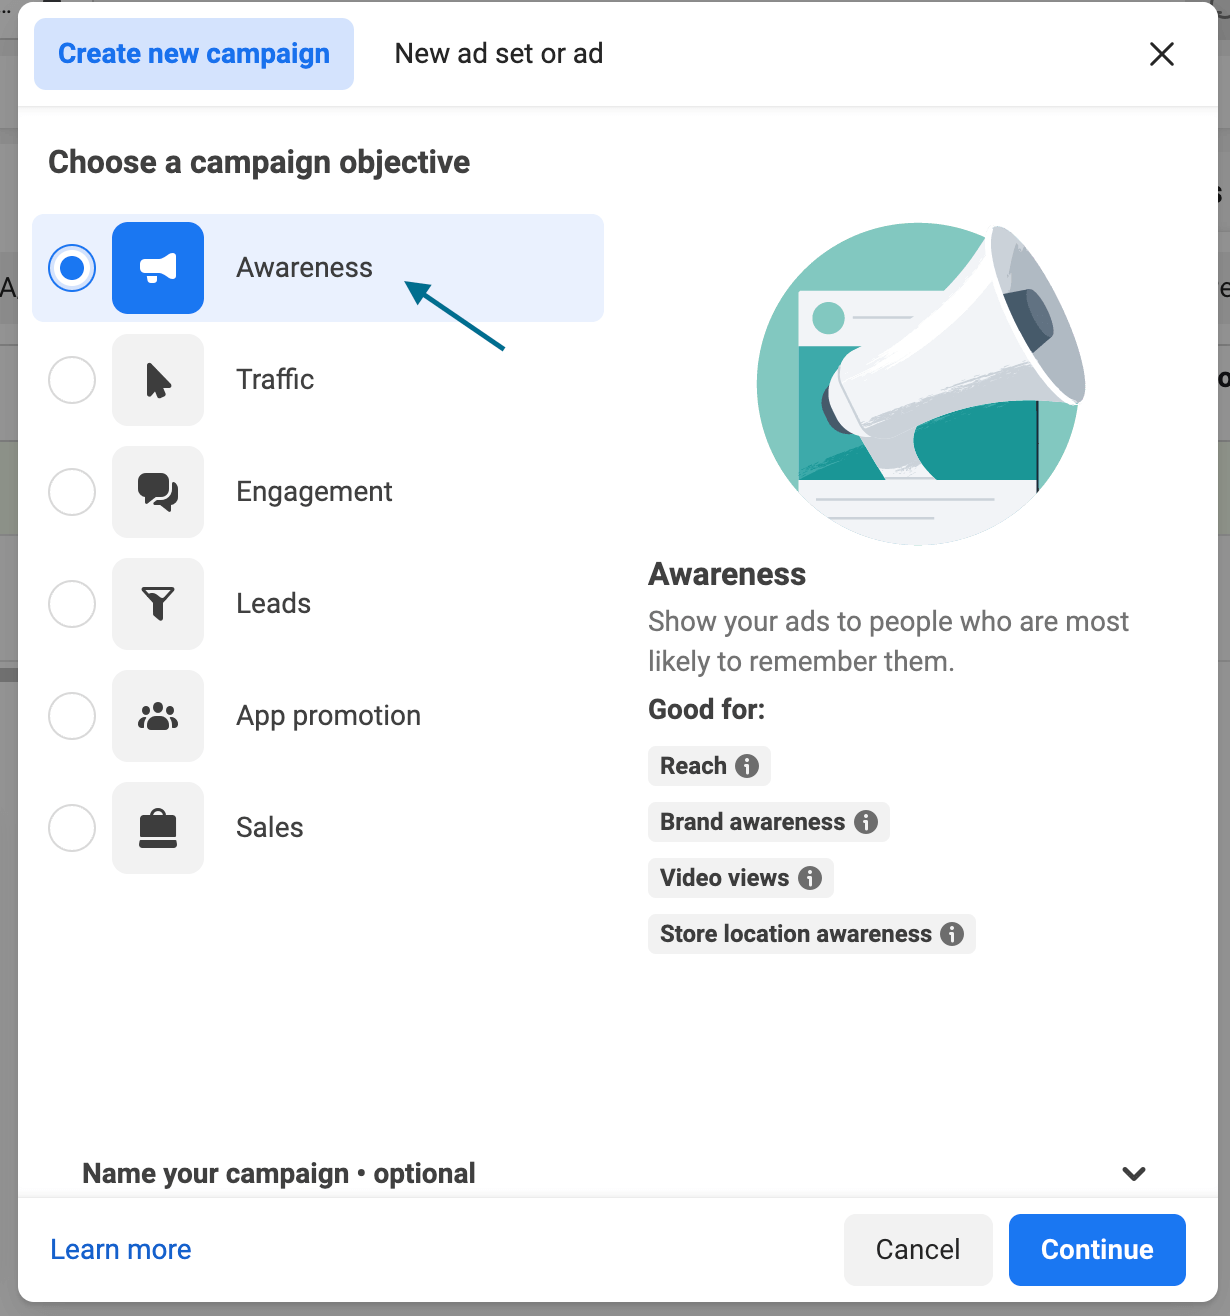This screenshot has width=1230, height=1316.
Task: Click the Traffic cursor icon
Action: (x=157, y=380)
